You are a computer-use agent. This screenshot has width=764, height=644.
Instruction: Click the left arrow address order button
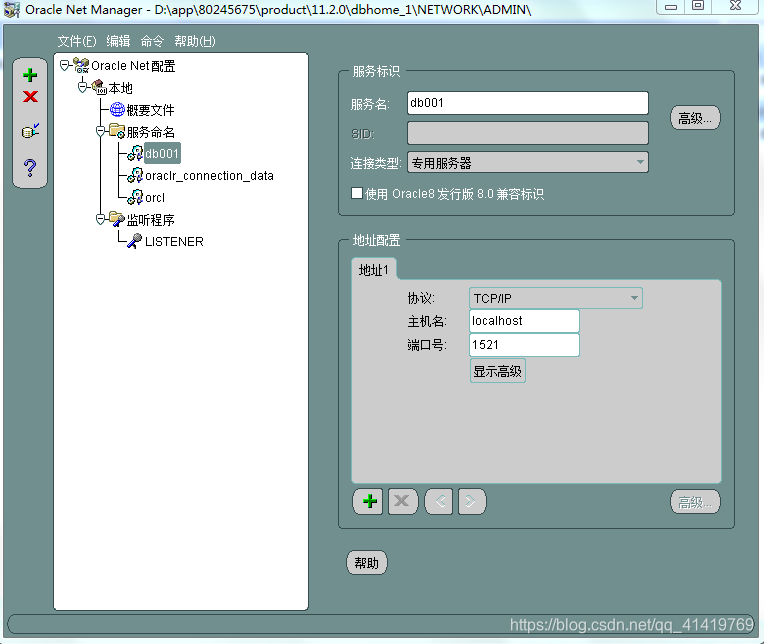[x=439, y=501]
